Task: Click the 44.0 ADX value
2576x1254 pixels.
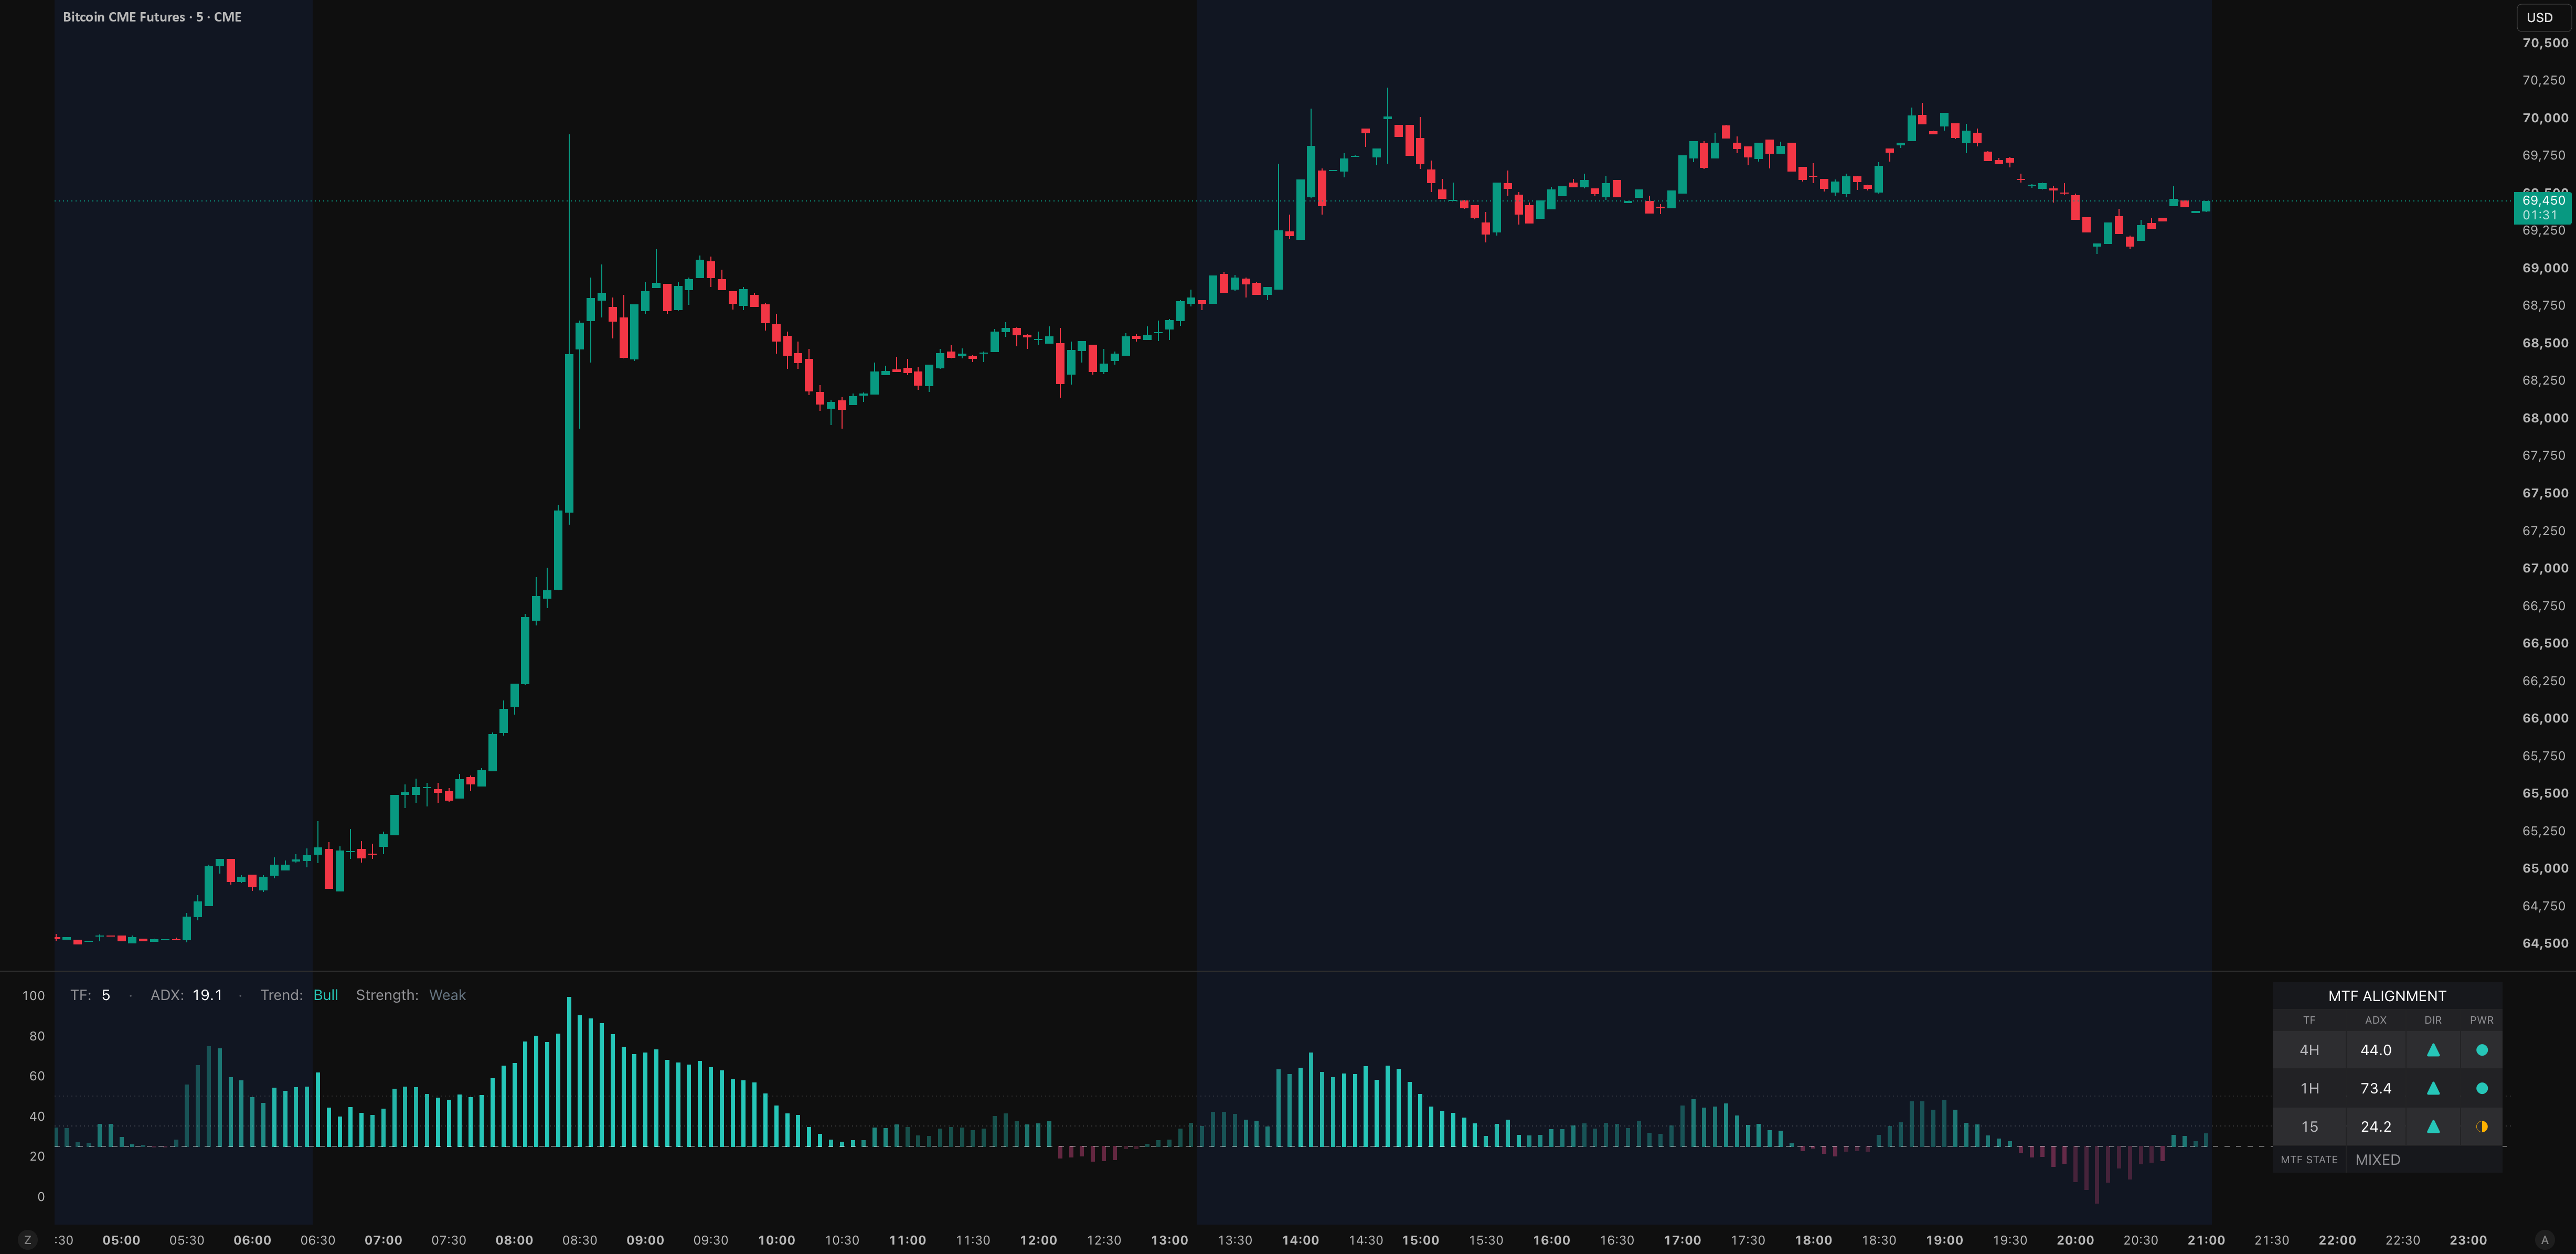Action: [x=2376, y=1050]
